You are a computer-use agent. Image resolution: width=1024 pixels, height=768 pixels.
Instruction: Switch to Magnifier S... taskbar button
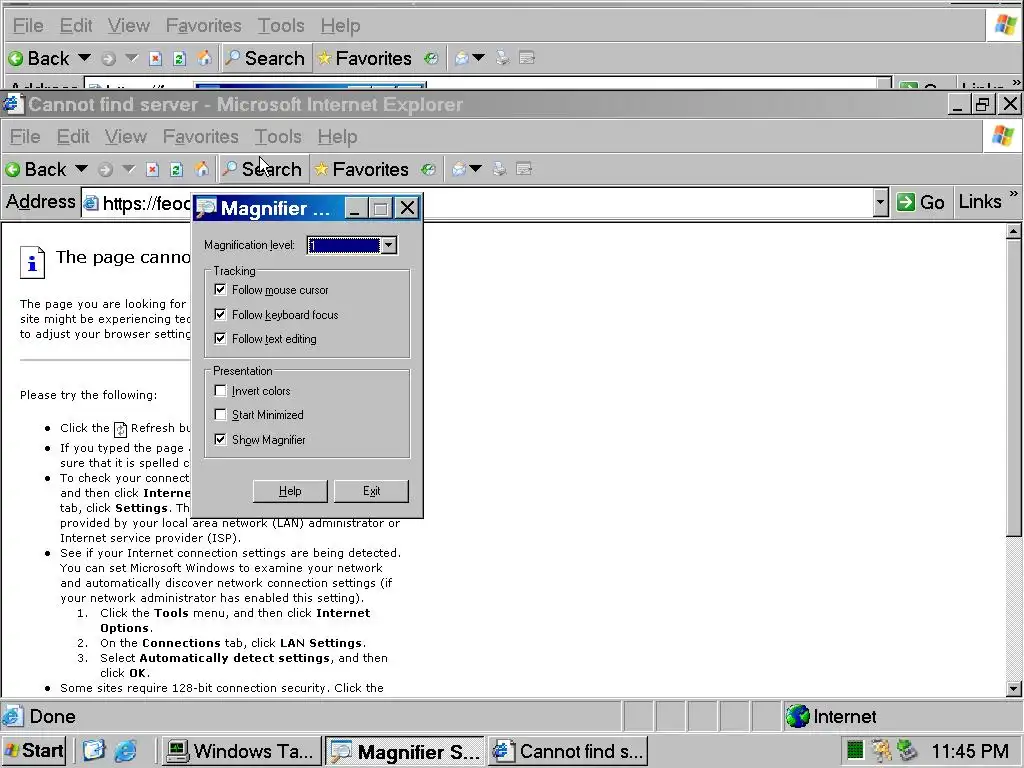coord(405,751)
